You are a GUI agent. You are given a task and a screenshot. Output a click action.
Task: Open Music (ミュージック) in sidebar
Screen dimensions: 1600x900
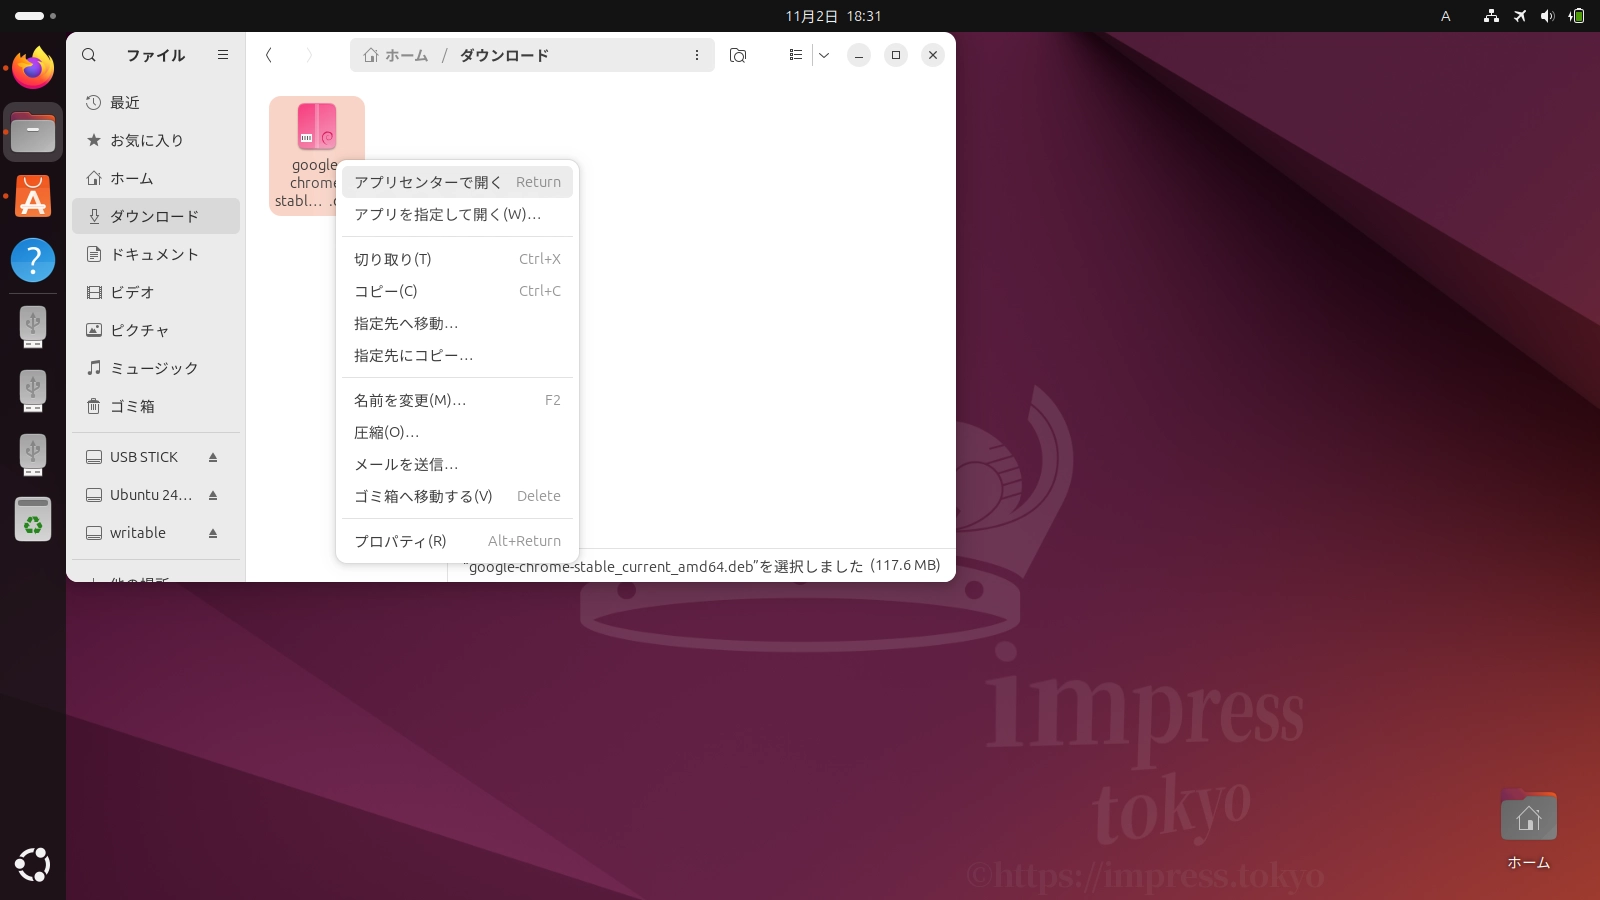(x=156, y=368)
